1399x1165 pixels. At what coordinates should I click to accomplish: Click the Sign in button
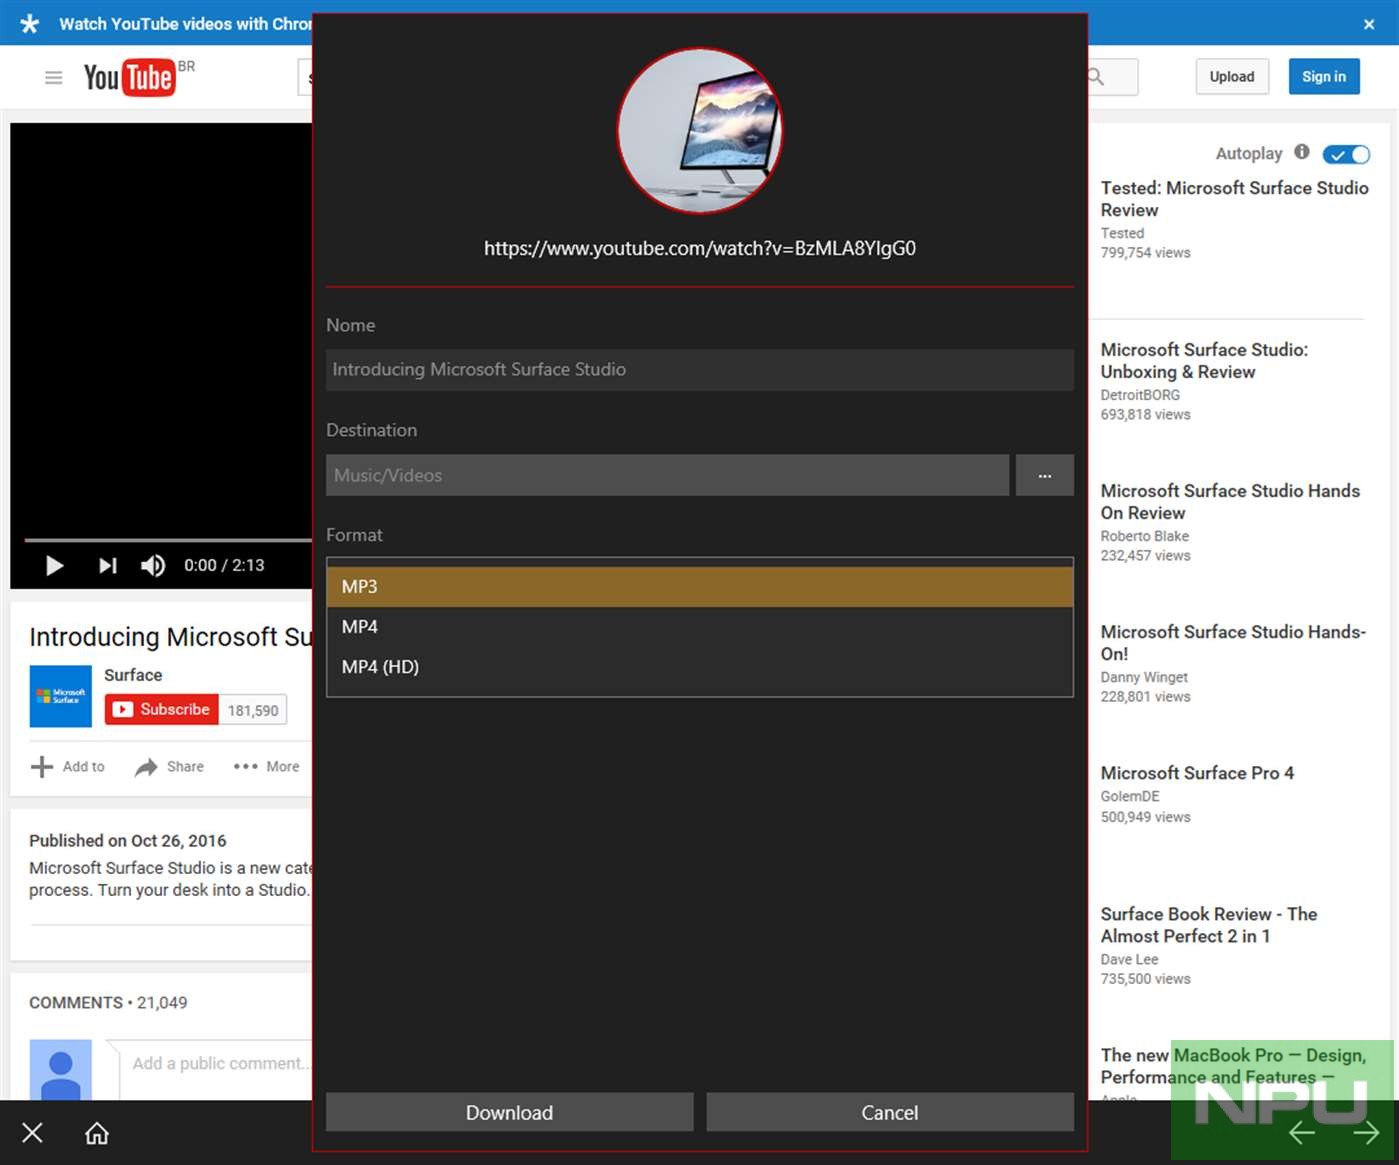[x=1324, y=77]
